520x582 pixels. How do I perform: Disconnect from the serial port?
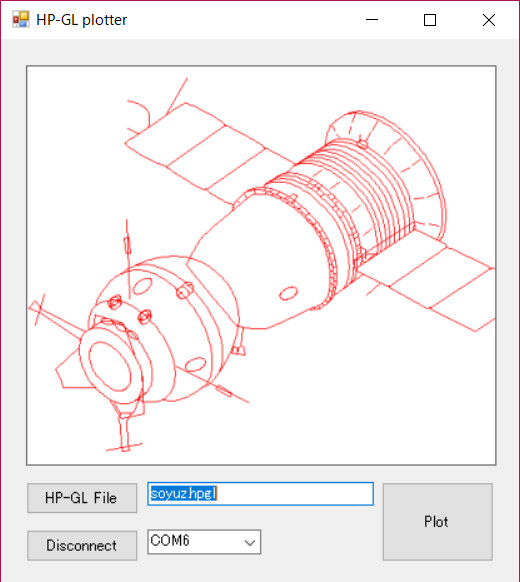click(82, 545)
